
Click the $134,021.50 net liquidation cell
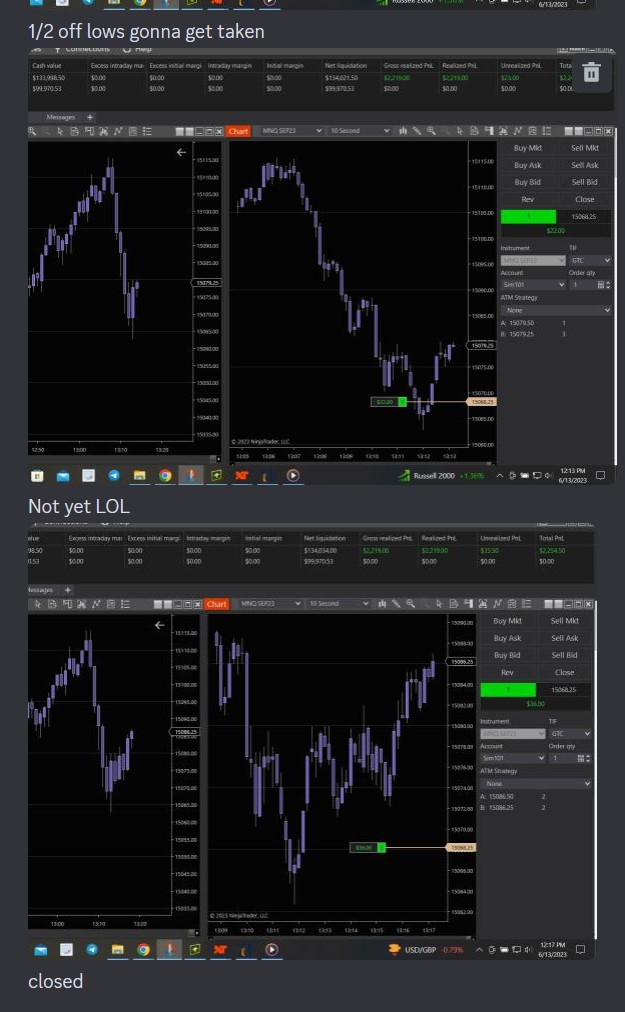tap(342, 77)
